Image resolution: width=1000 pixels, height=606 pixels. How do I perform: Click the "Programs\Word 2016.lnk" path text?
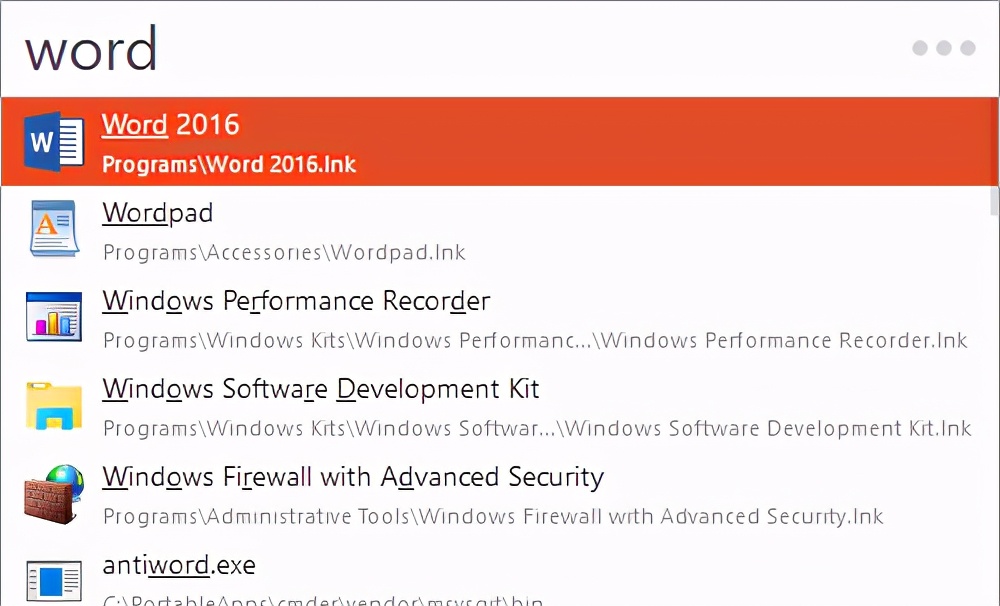click(229, 164)
